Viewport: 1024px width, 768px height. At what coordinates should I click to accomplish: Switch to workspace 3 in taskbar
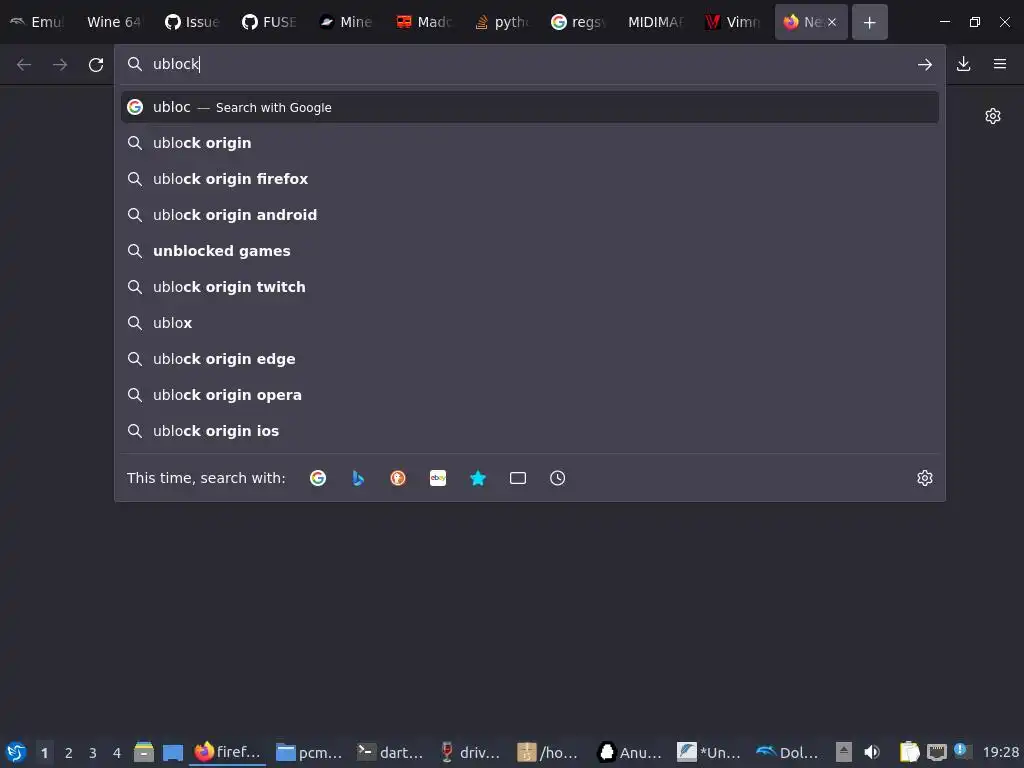(x=93, y=753)
